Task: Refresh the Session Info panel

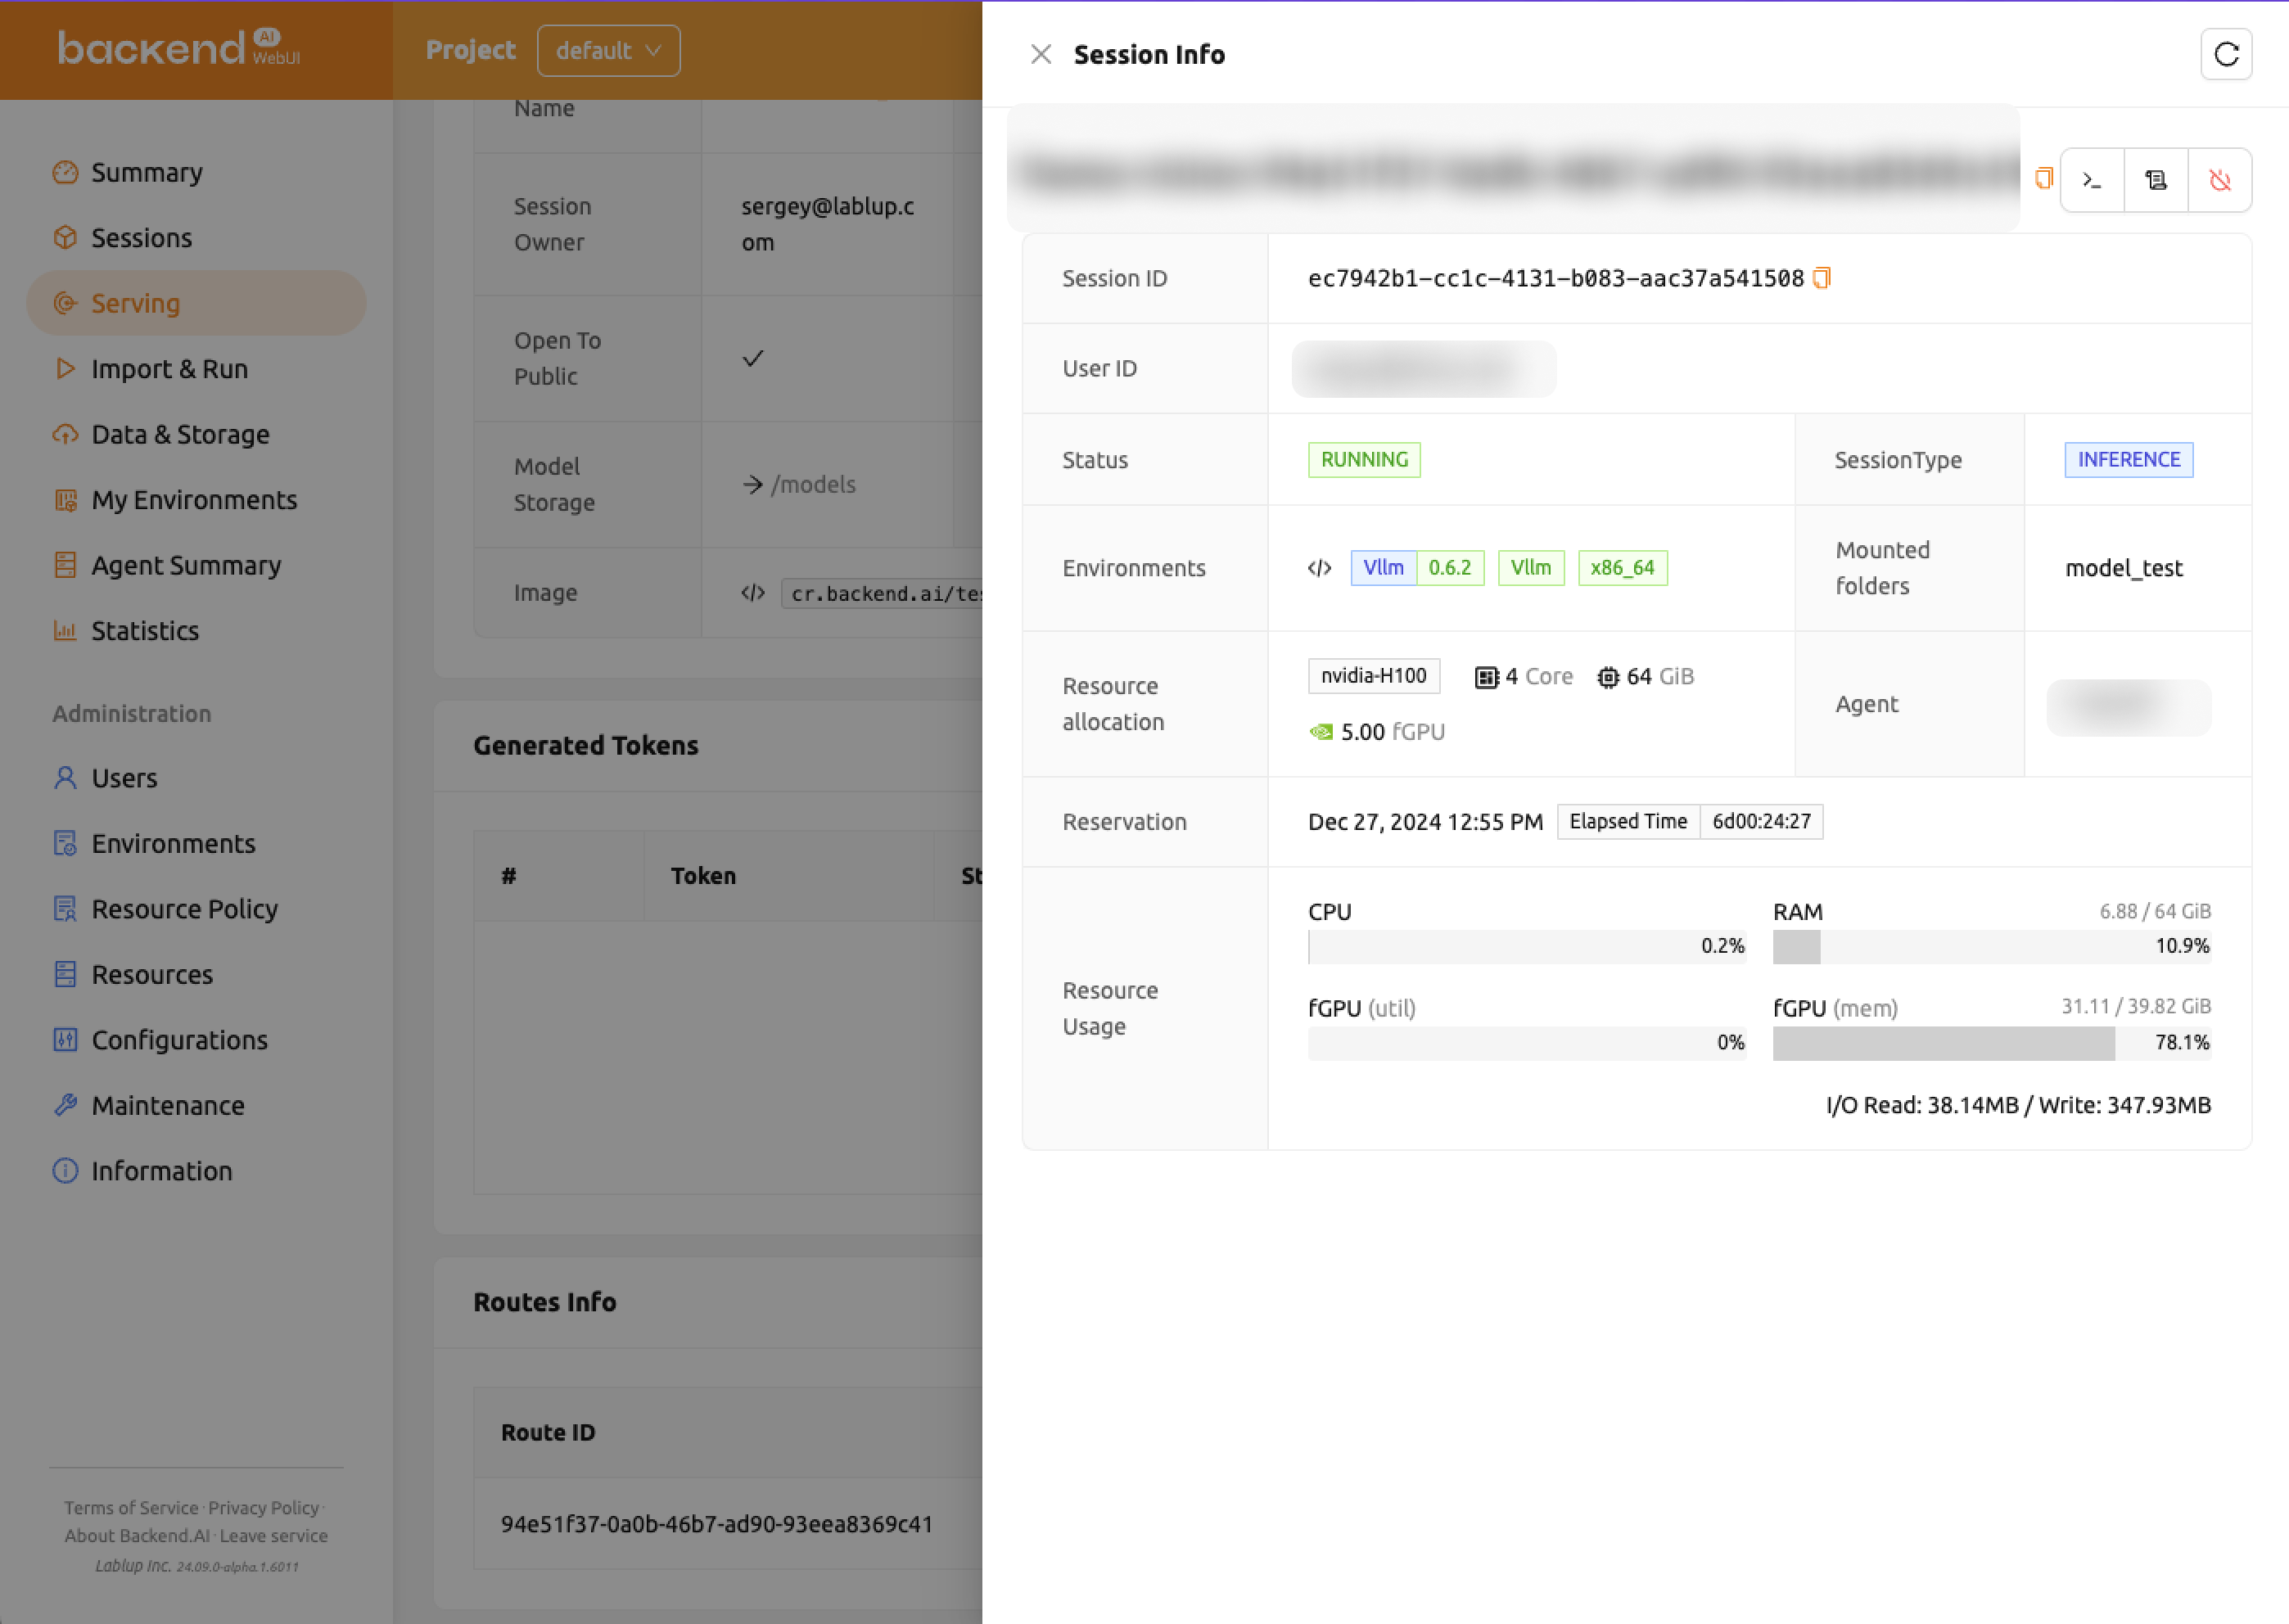Action: coord(2226,54)
